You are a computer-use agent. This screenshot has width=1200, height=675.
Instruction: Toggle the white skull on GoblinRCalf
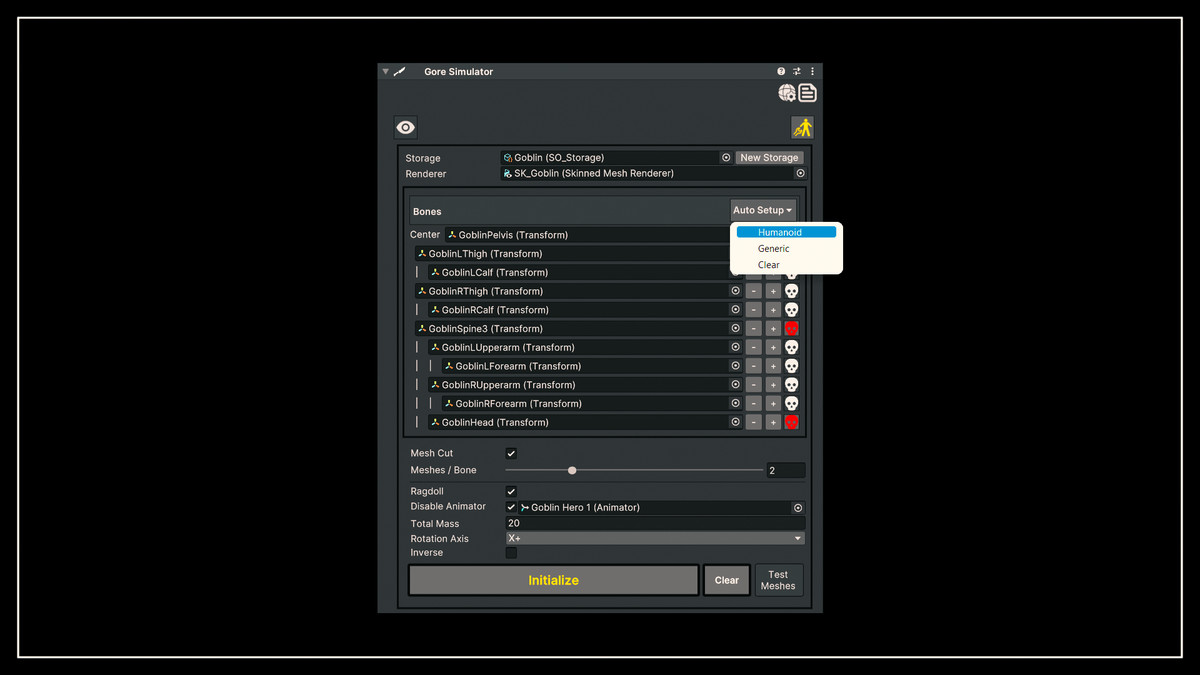pos(791,310)
